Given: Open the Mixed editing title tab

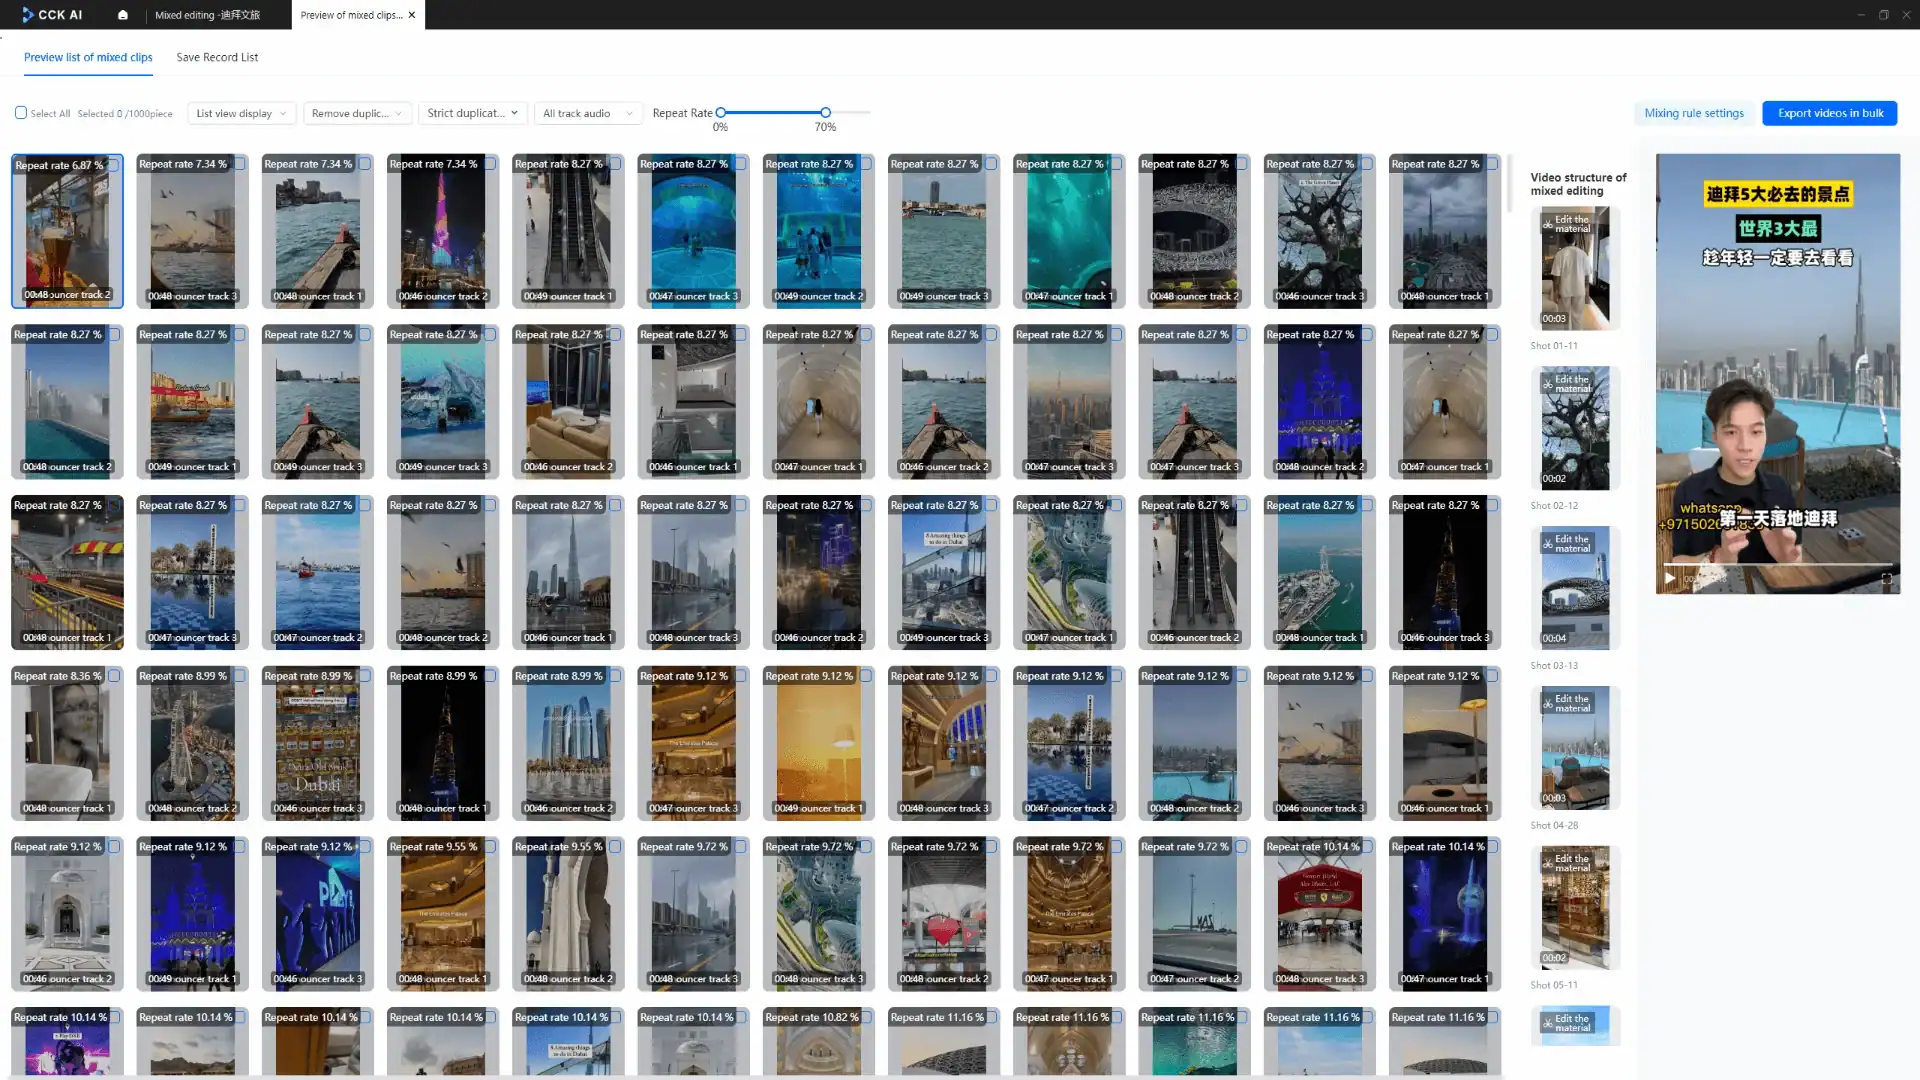Looking at the screenshot, I should [x=208, y=15].
